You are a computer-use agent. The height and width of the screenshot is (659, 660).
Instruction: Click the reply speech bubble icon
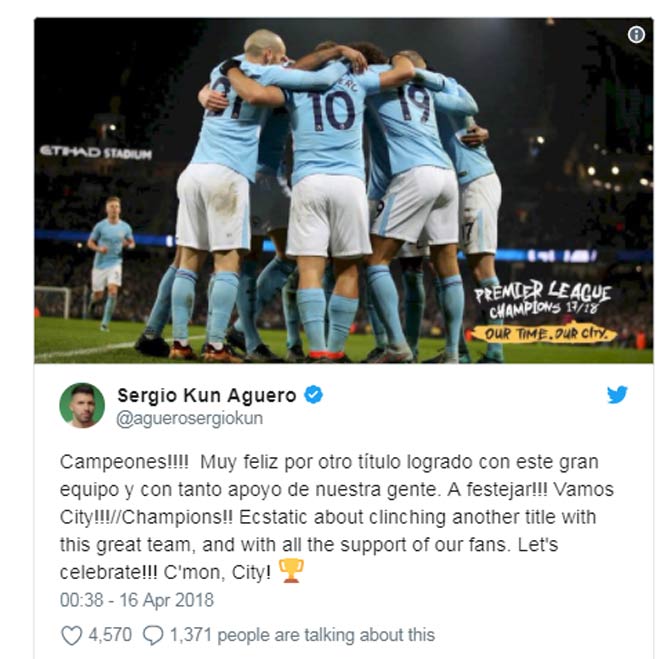pos(153,635)
